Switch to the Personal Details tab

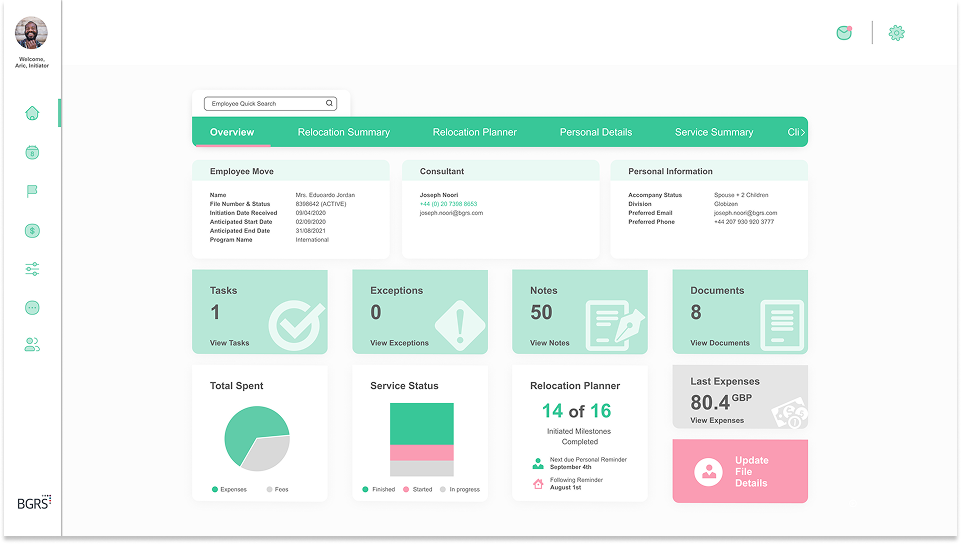(x=596, y=132)
